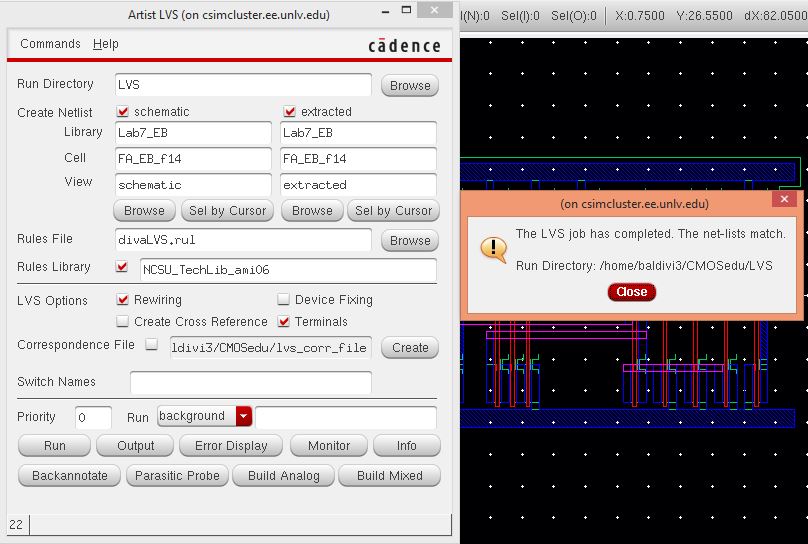The image size is (808, 544).
Task: Enable the Device Fixing option
Action: pos(284,299)
